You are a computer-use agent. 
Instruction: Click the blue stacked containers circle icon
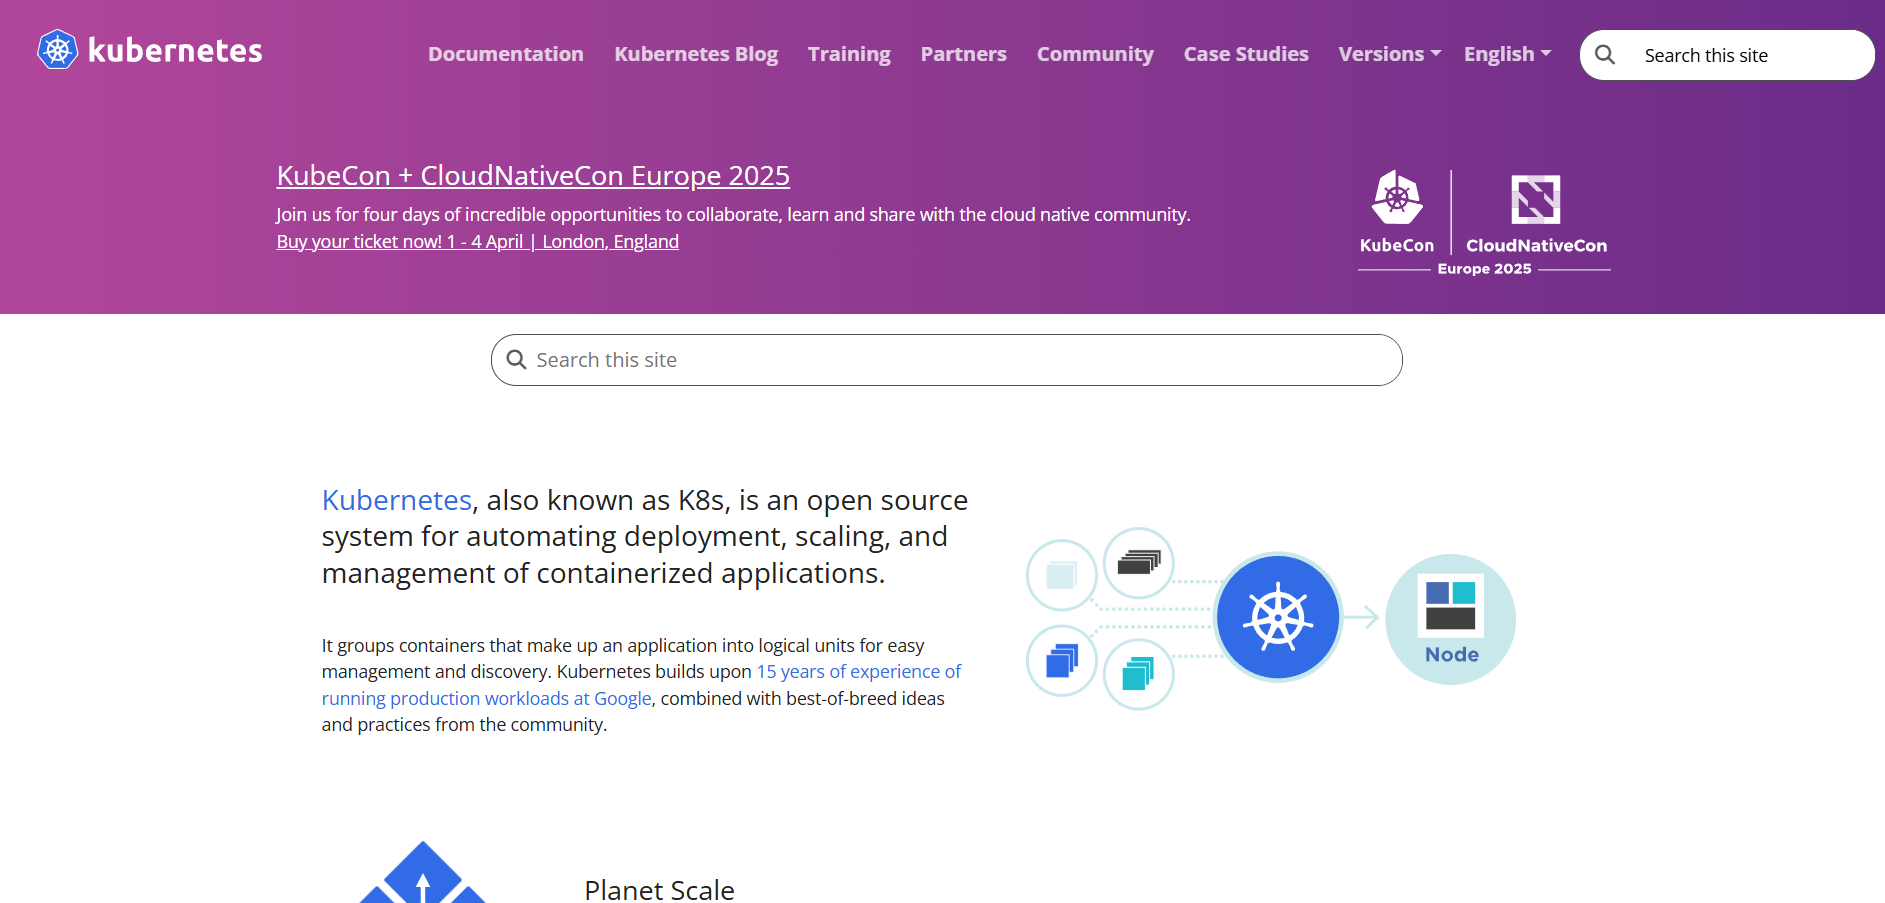(1062, 661)
